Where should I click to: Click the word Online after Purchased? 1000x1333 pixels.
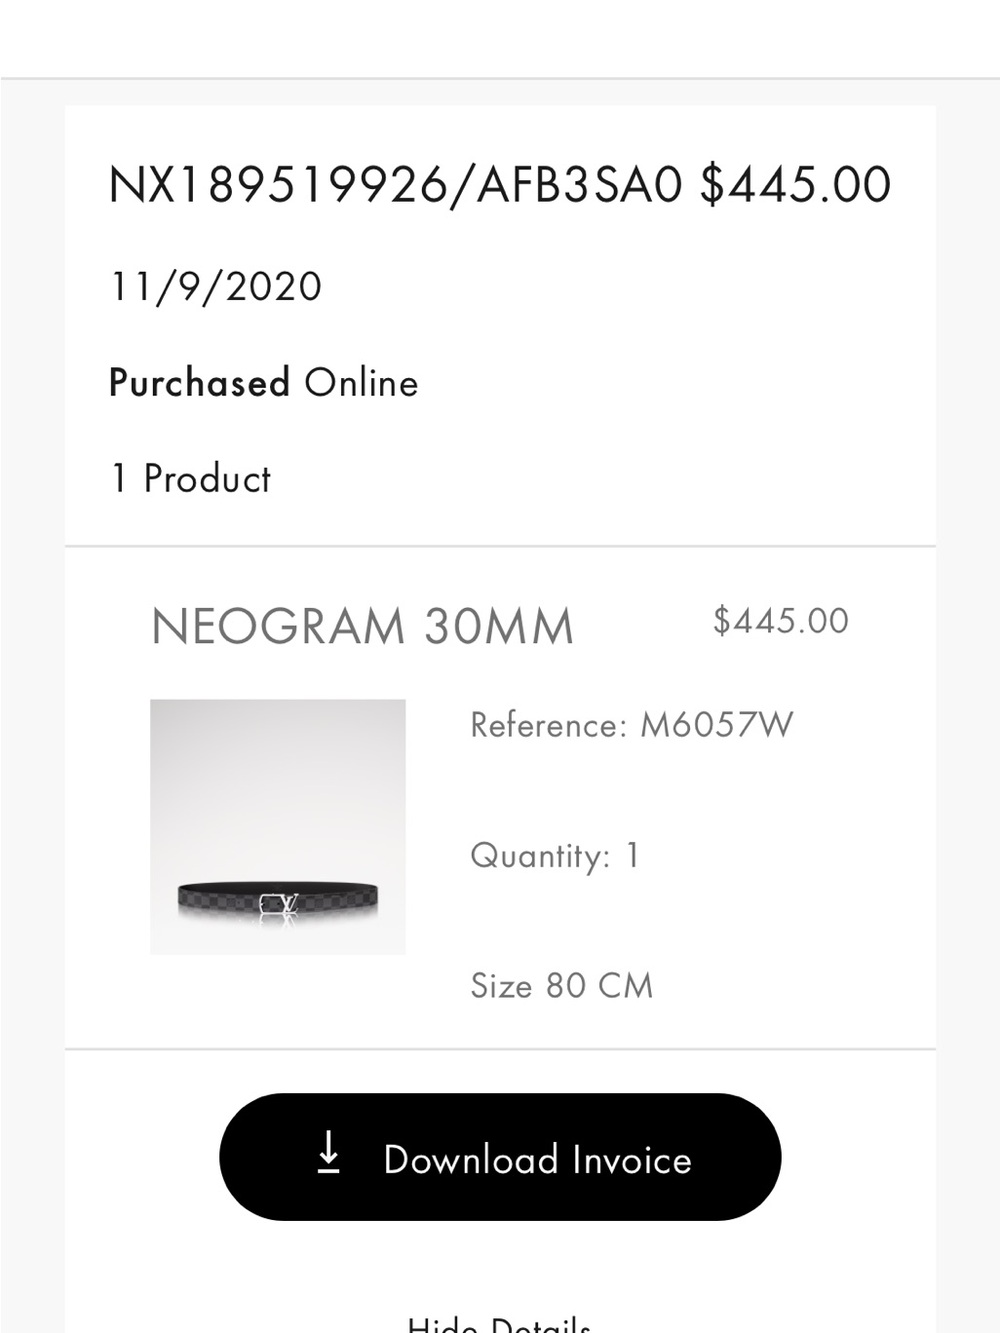[x=361, y=383]
